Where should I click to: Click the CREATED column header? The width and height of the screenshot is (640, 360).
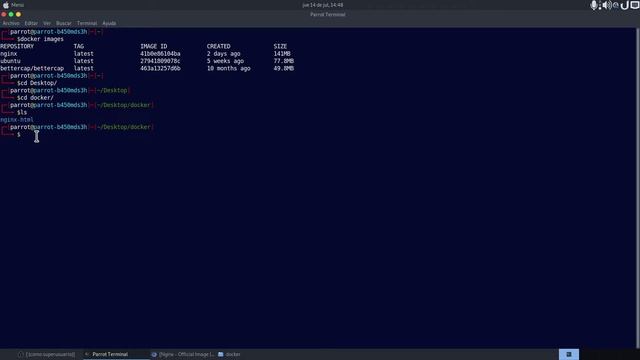click(218, 46)
